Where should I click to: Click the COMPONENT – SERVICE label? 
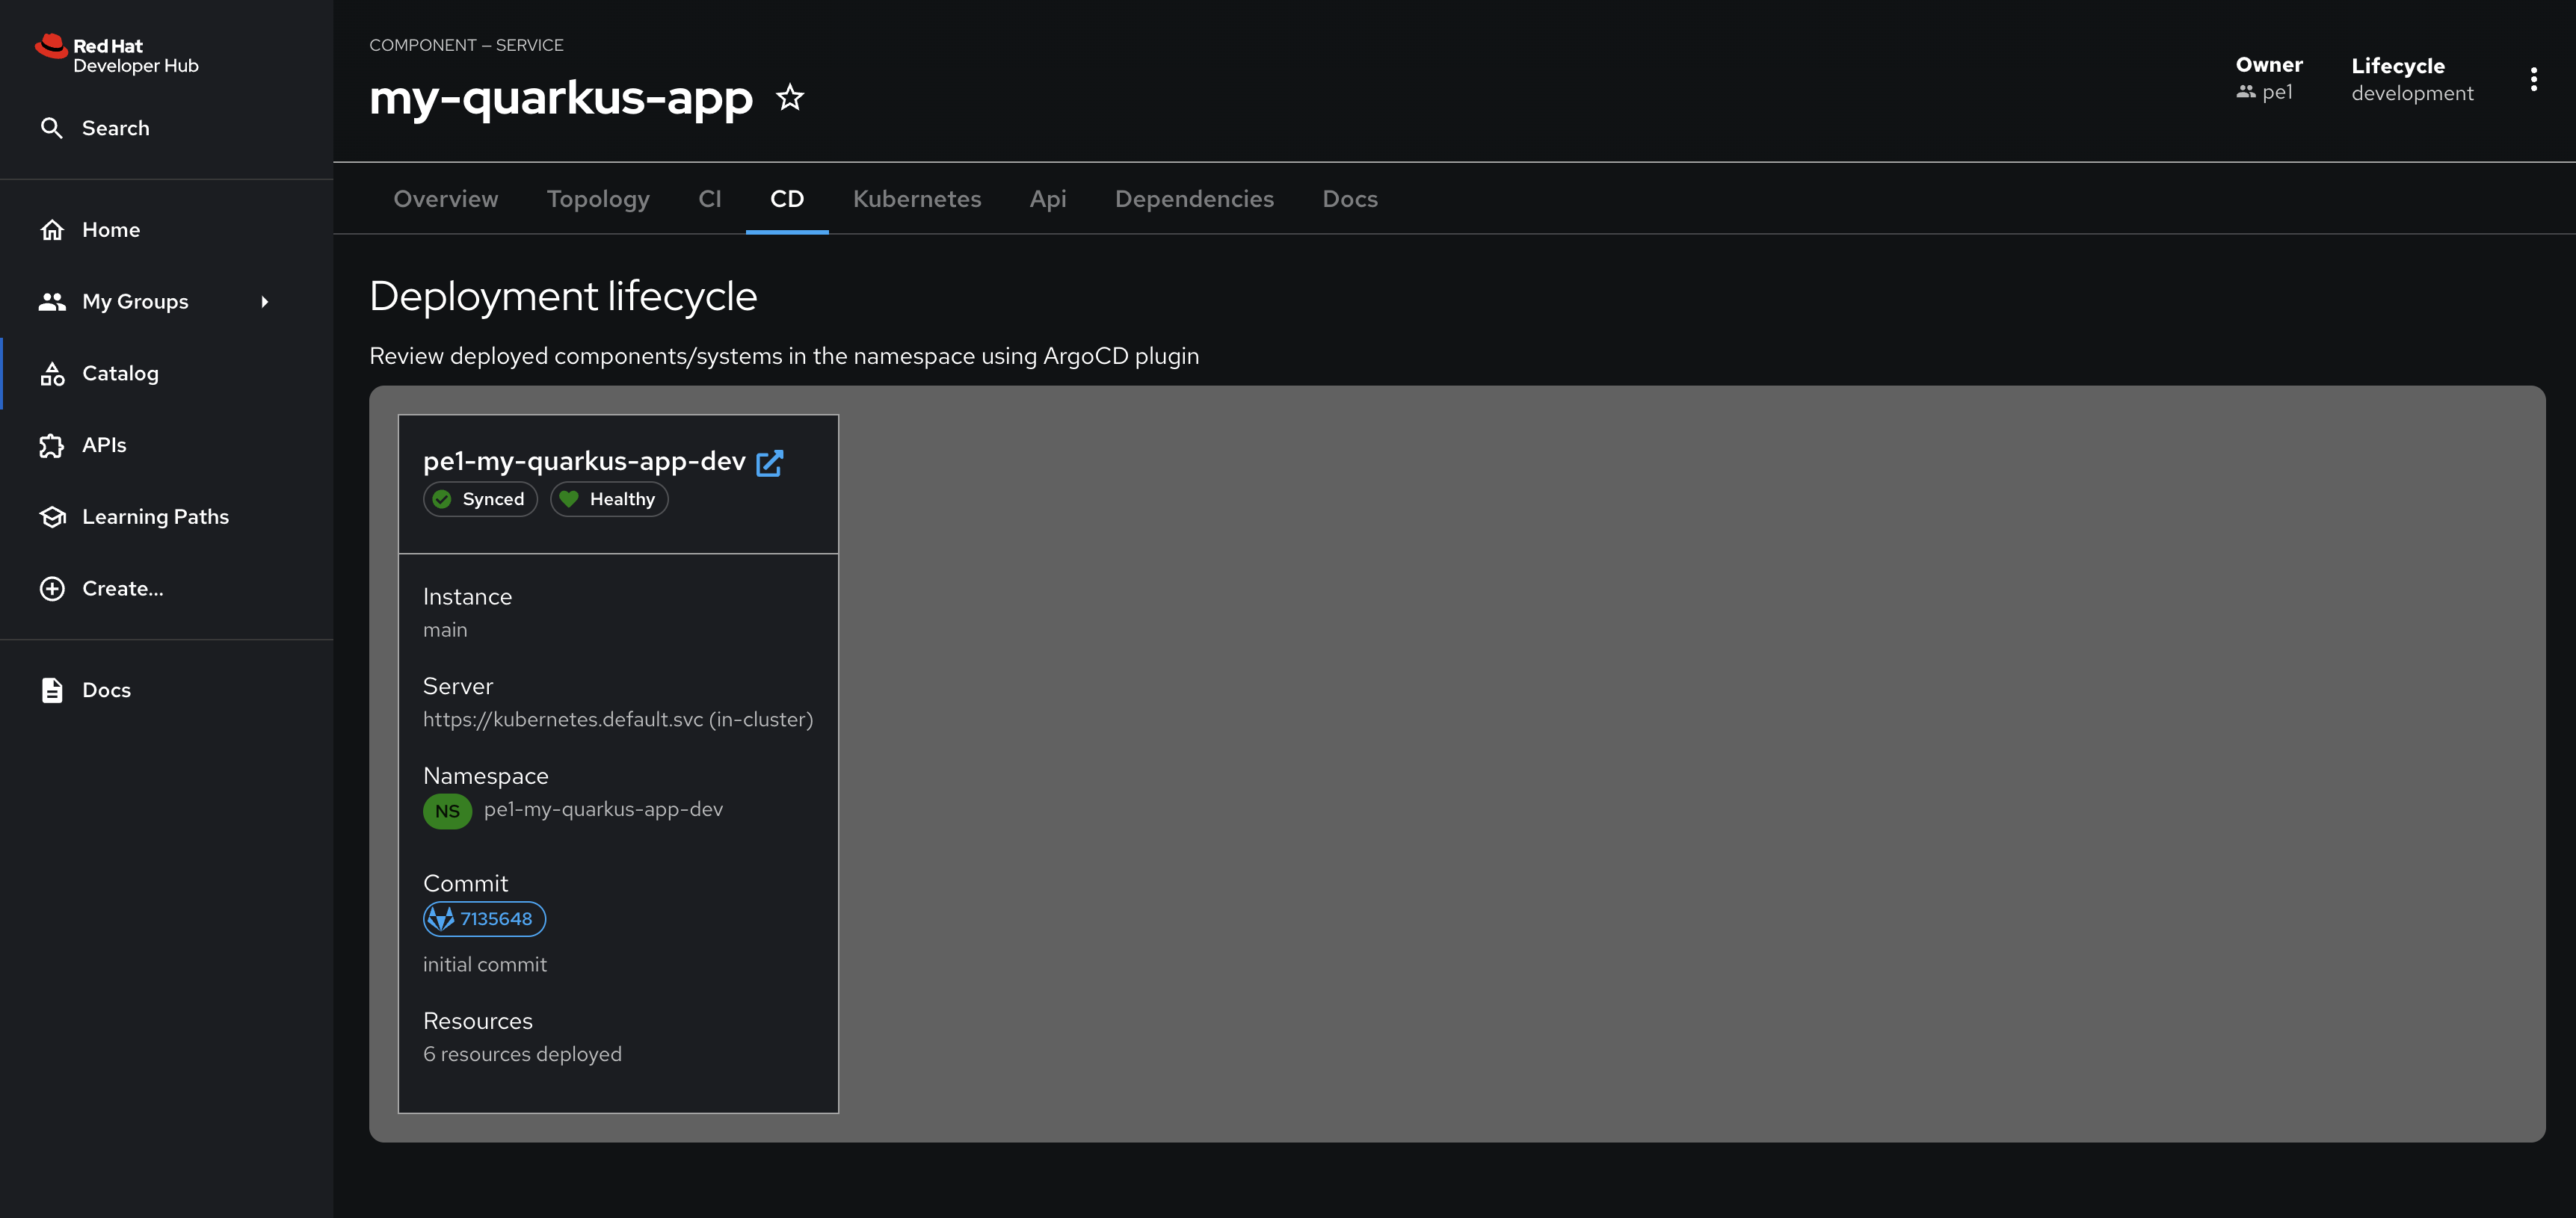click(466, 45)
